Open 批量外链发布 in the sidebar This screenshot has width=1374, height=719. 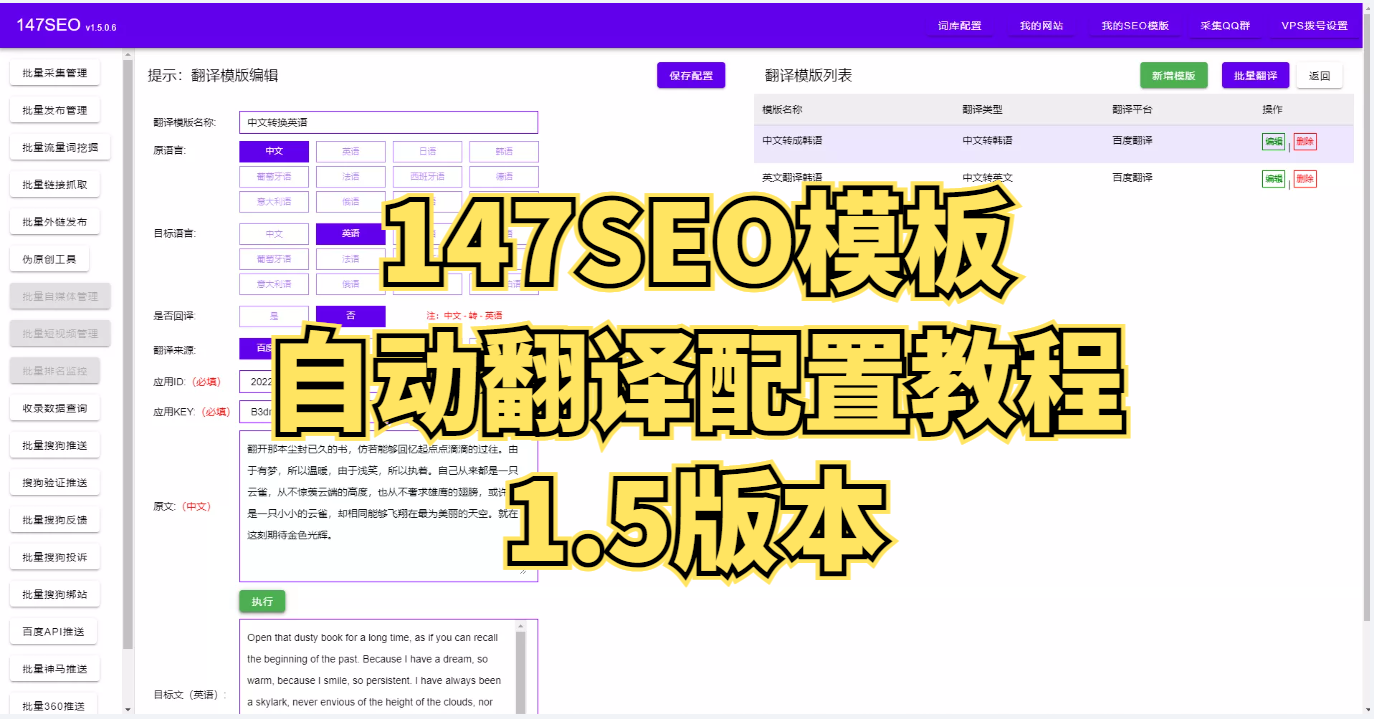tap(54, 222)
